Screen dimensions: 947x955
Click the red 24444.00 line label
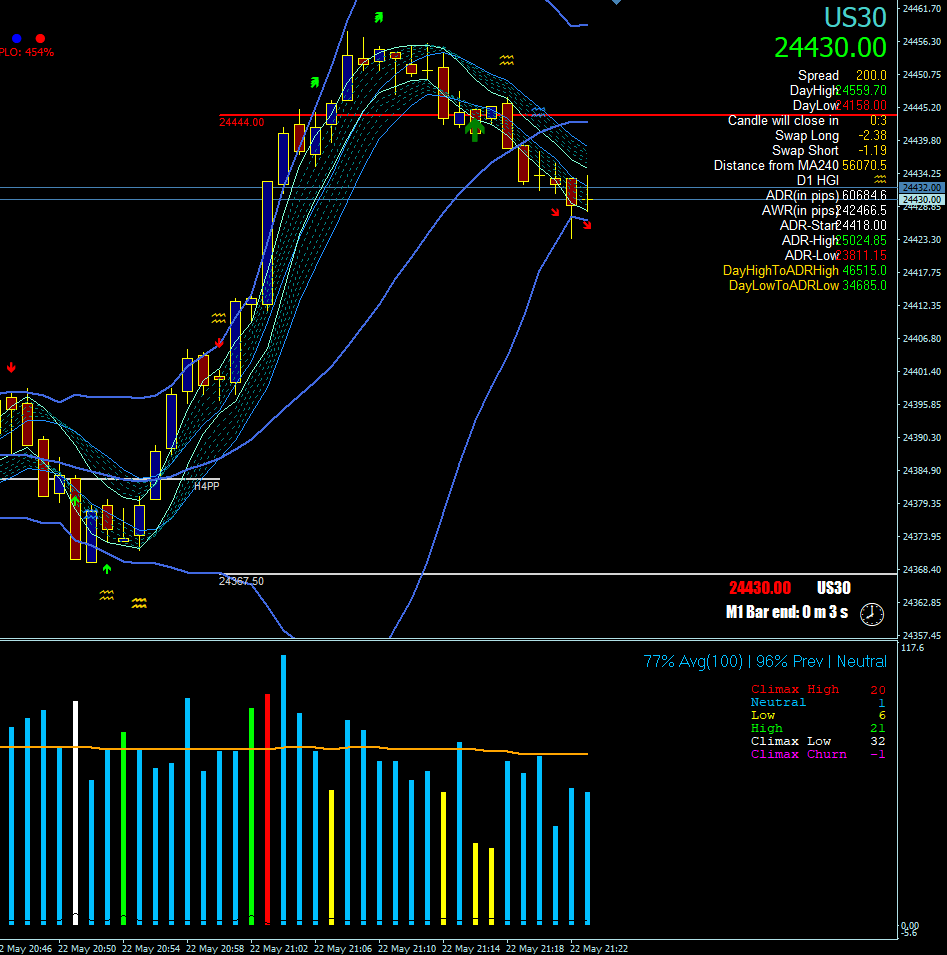pyautogui.click(x=242, y=122)
